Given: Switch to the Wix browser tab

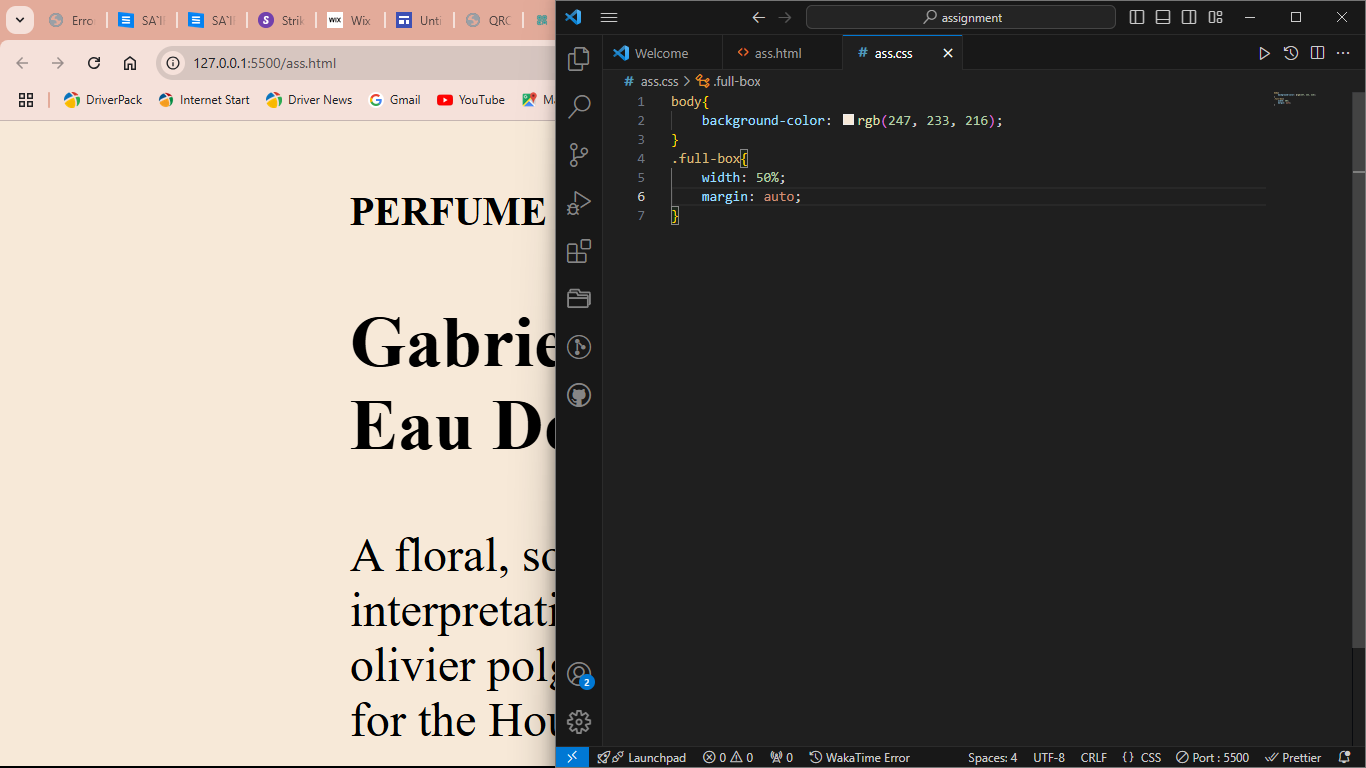Looking at the screenshot, I should (x=349, y=20).
